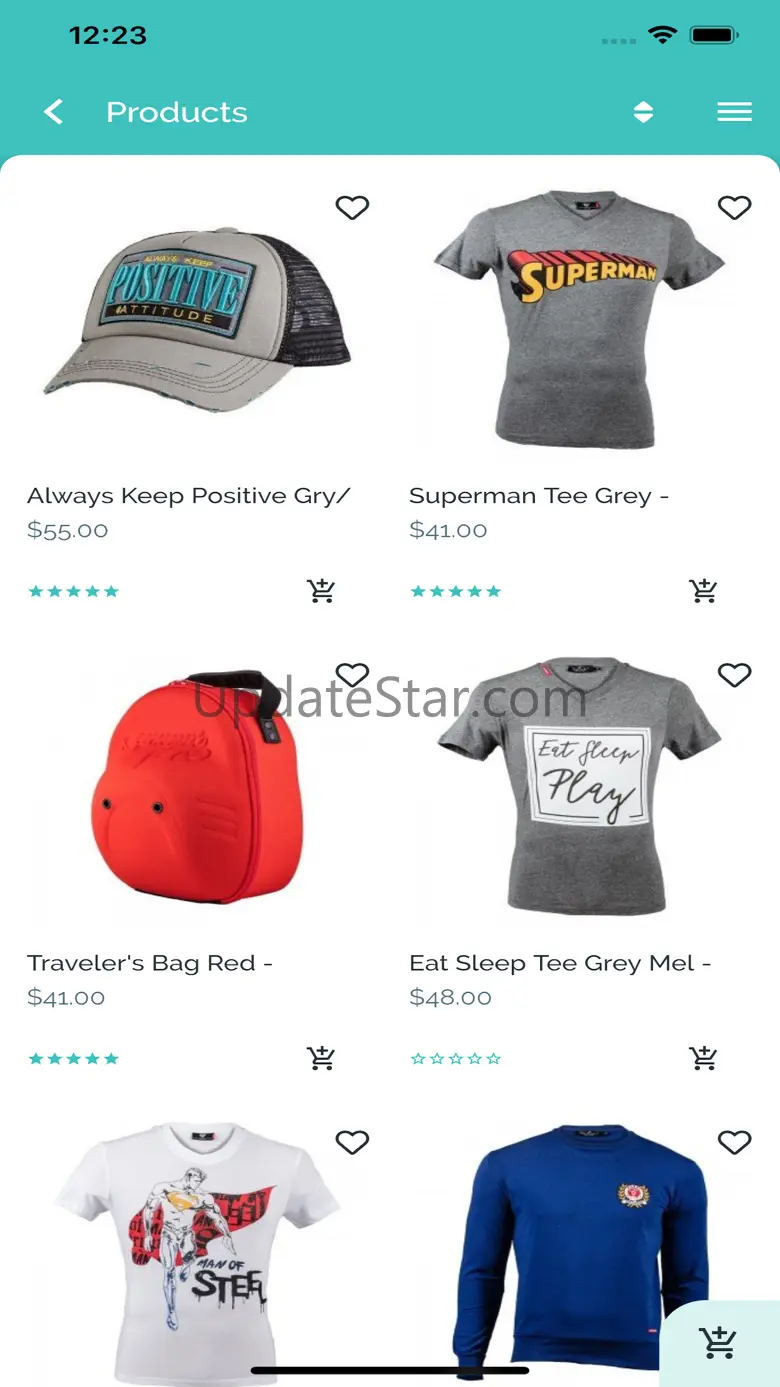The height and width of the screenshot is (1387, 780).
Task: Open Traveler's Bag Red product title
Action: pos(150,964)
